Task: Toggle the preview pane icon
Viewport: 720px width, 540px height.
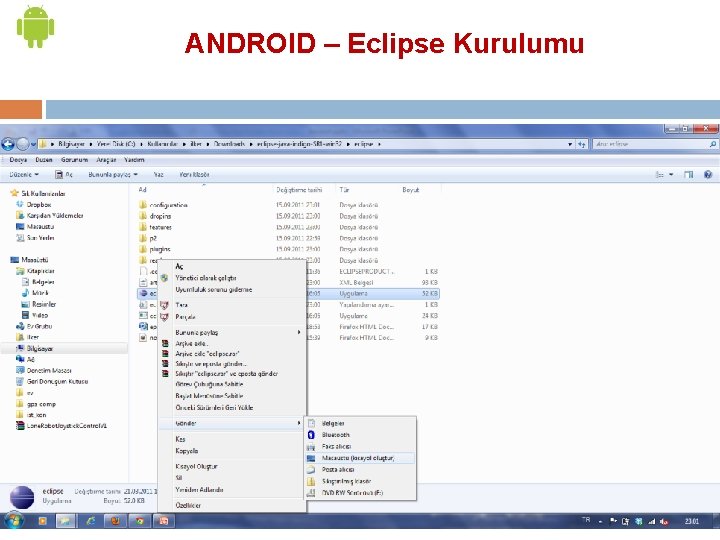Action: click(x=688, y=174)
